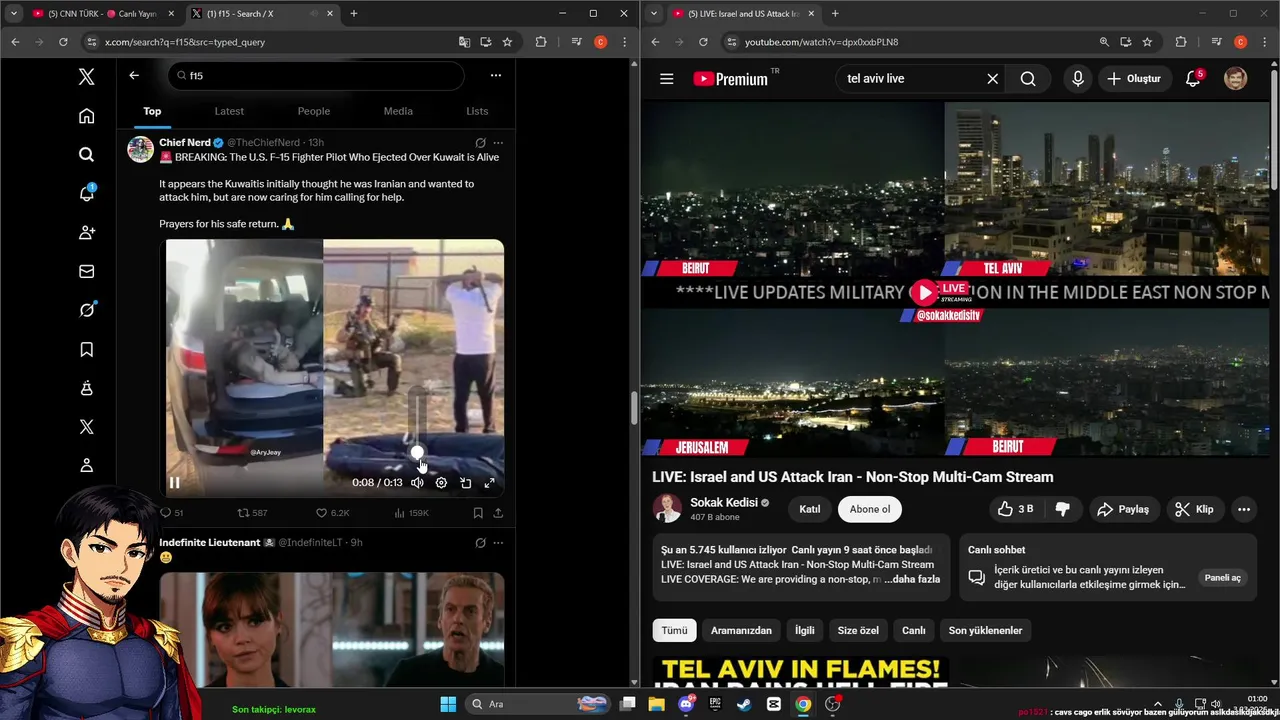The image size is (1280, 720).
Task: Open File Explorer from taskbar
Action: 657,704
